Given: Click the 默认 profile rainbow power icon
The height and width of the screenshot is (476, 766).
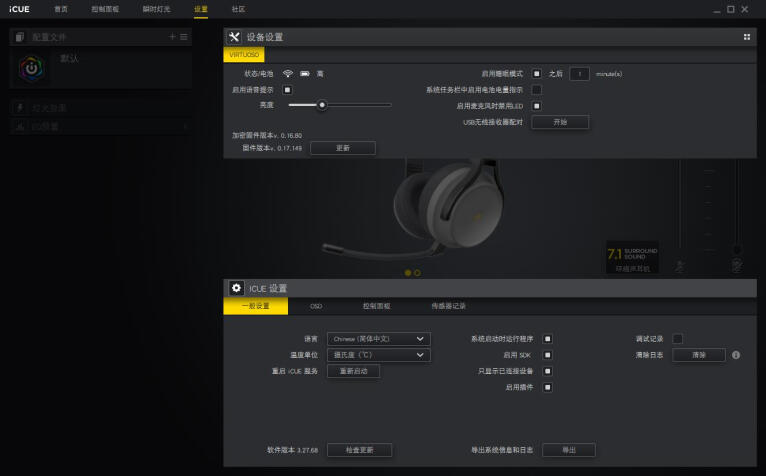Looking at the screenshot, I should tap(32, 67).
